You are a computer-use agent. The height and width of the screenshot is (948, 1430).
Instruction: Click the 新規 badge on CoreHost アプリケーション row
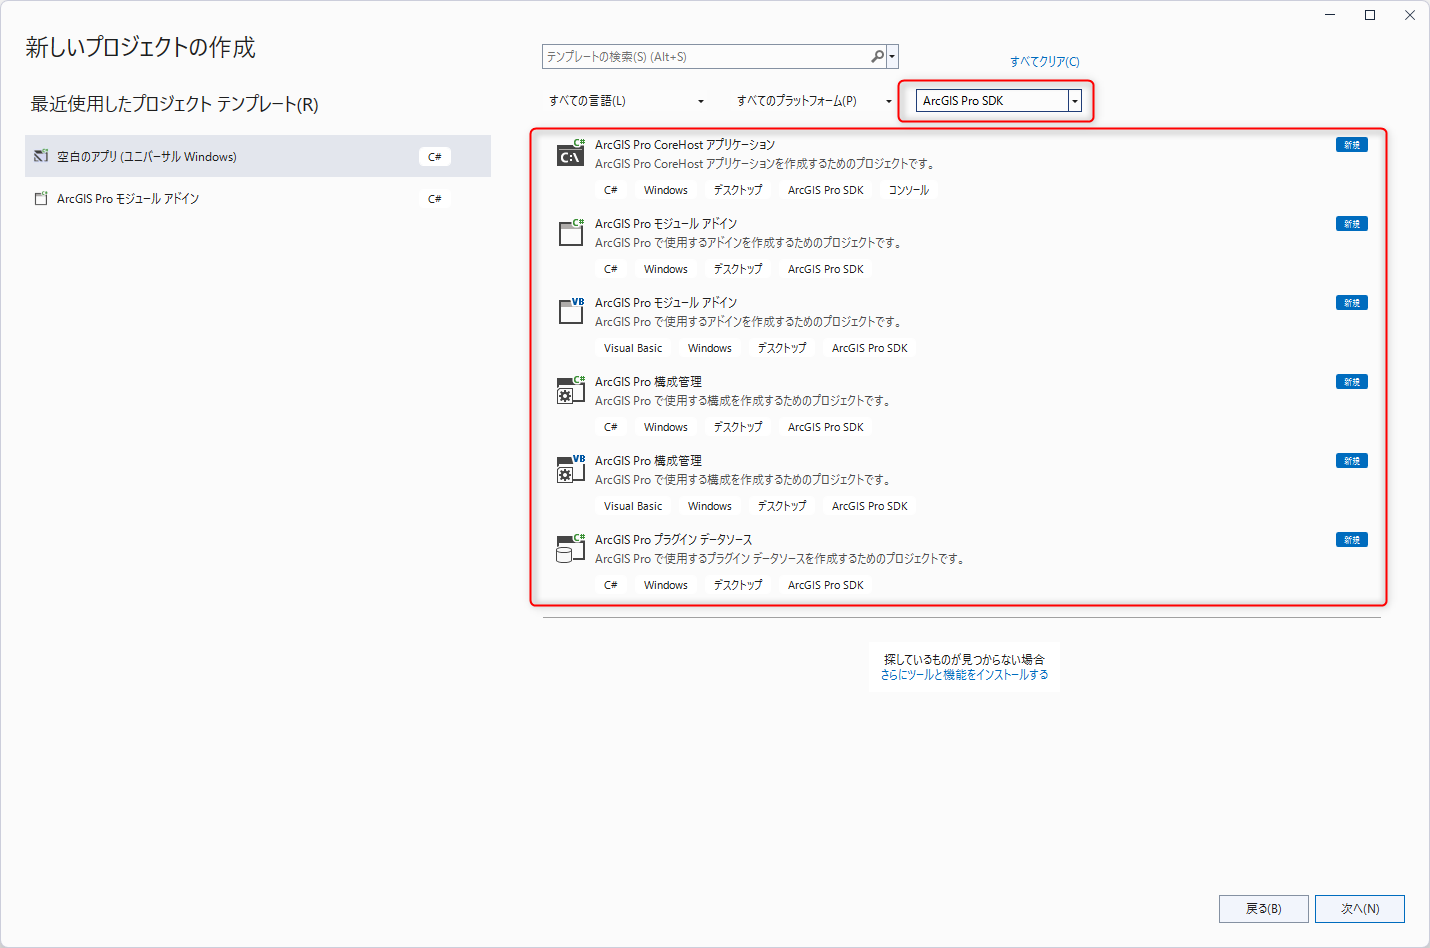pyautogui.click(x=1352, y=145)
